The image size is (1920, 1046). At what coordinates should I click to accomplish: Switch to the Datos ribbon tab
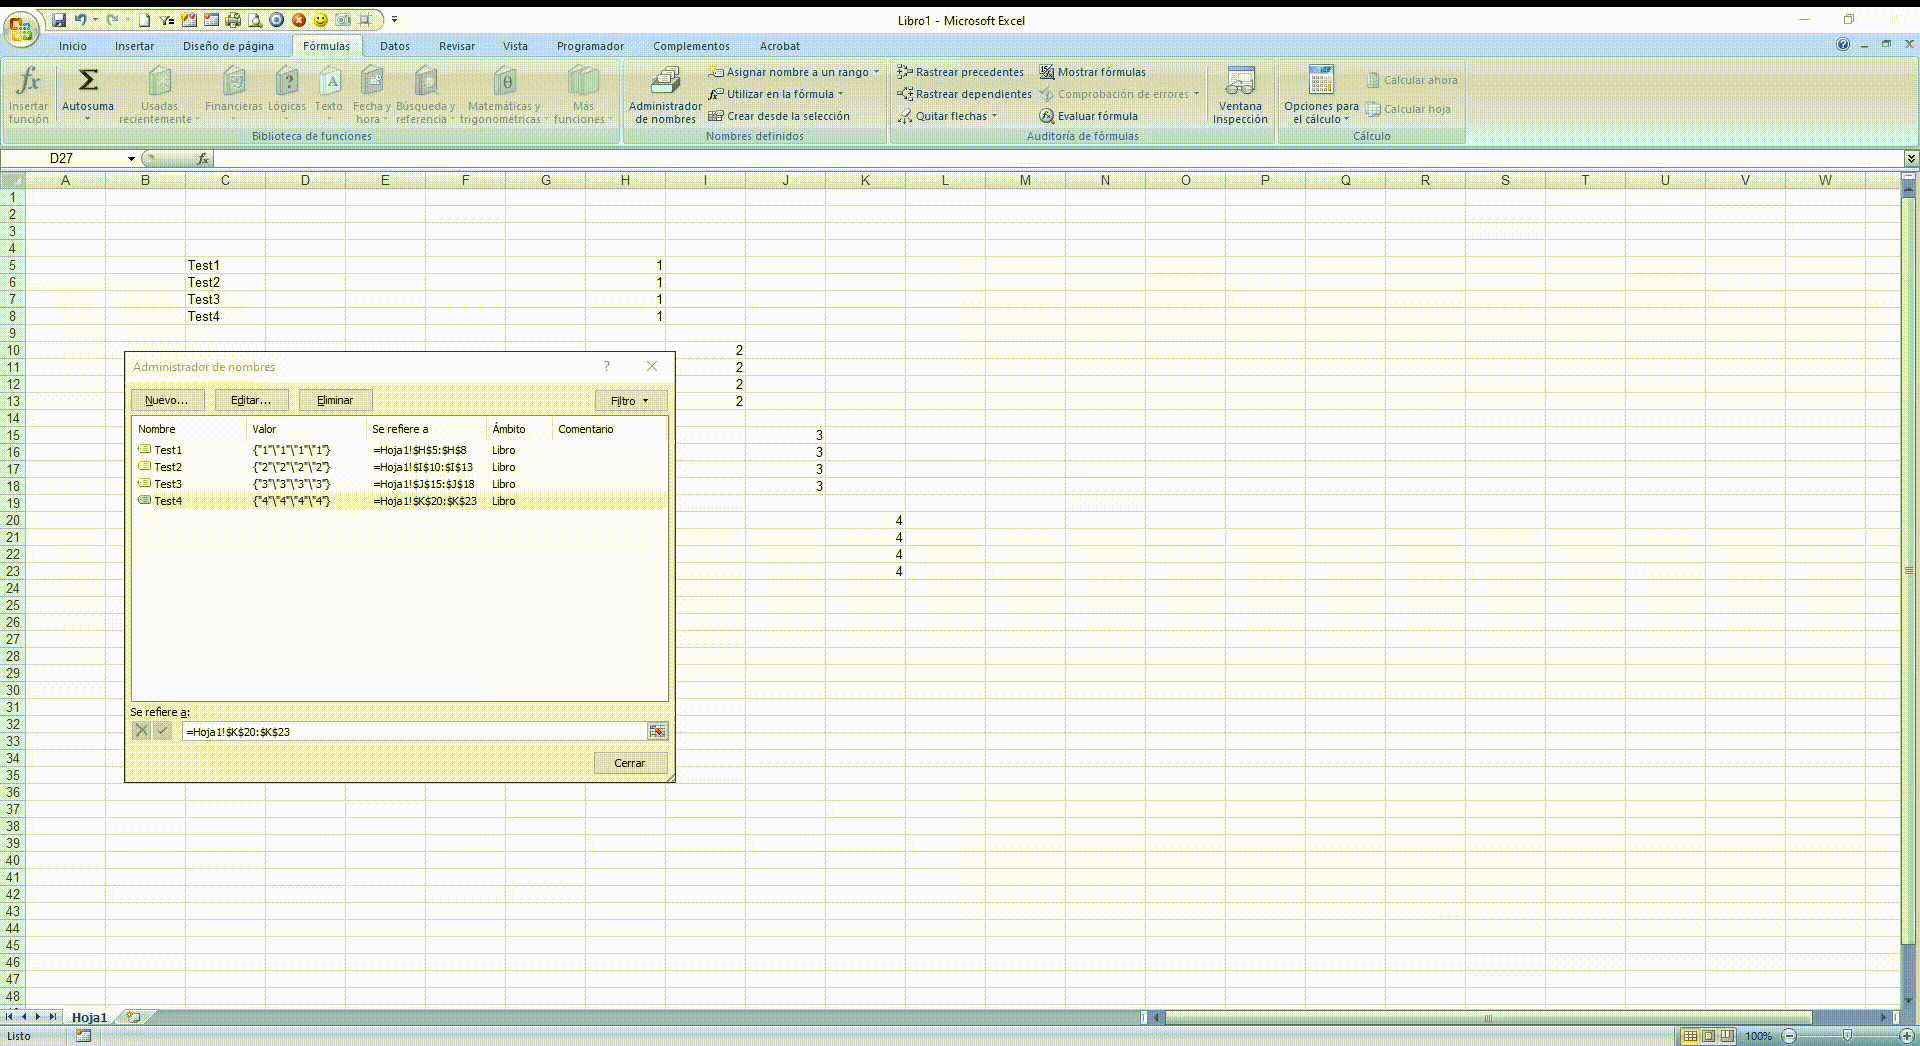pos(395,46)
